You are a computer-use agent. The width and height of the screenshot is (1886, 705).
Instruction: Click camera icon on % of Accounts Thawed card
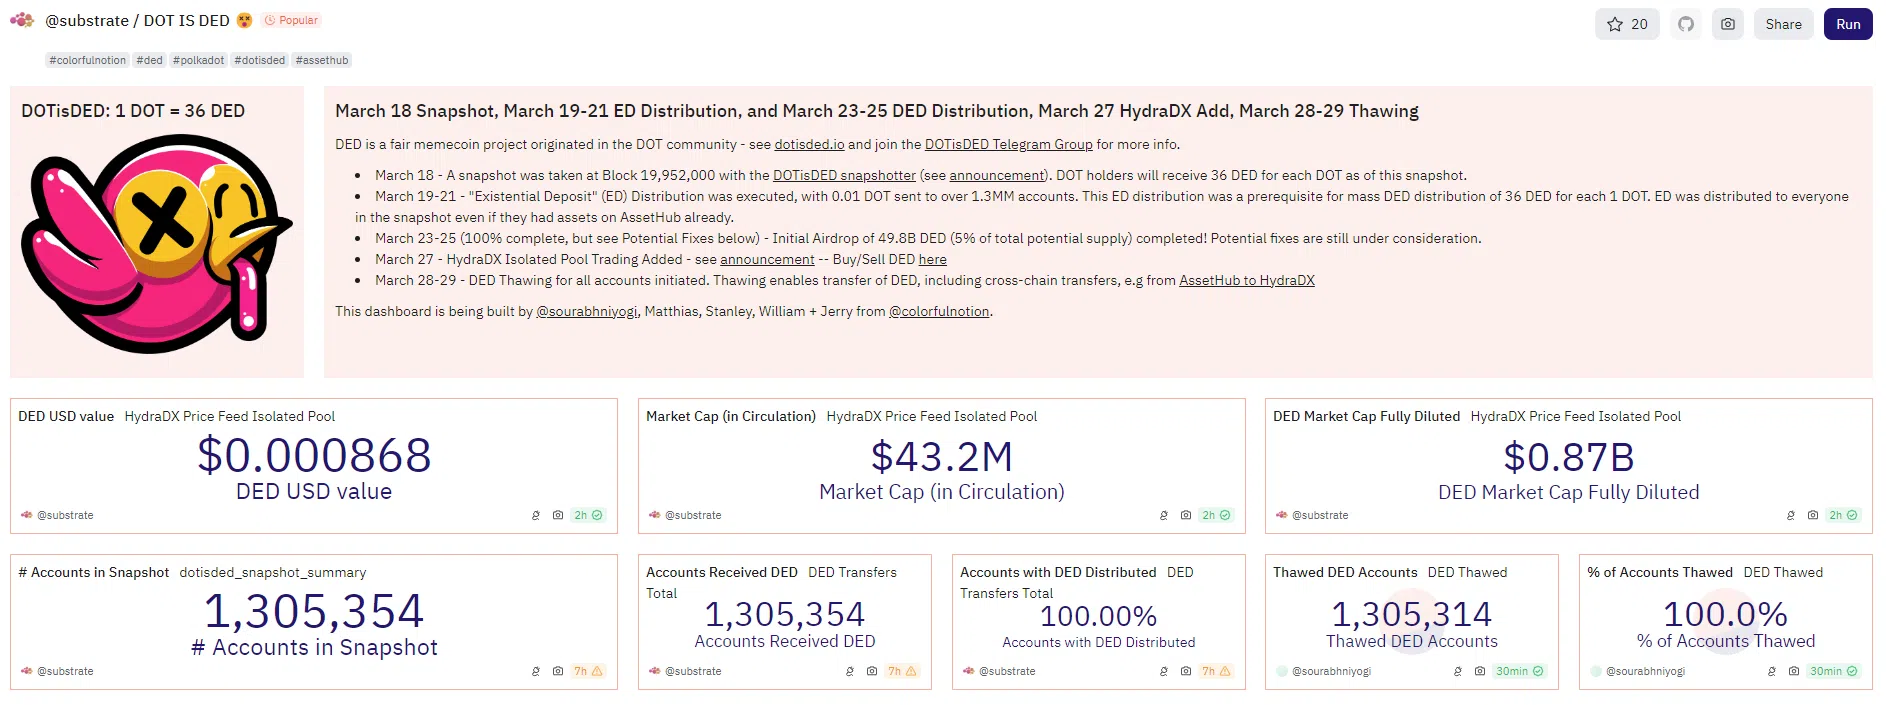pyautogui.click(x=1794, y=672)
